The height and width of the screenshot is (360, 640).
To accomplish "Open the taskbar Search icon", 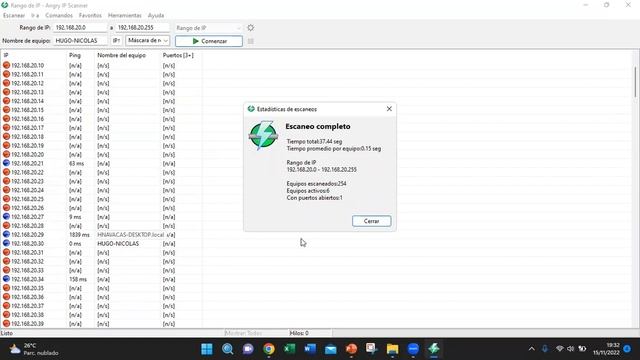I will 227,349.
